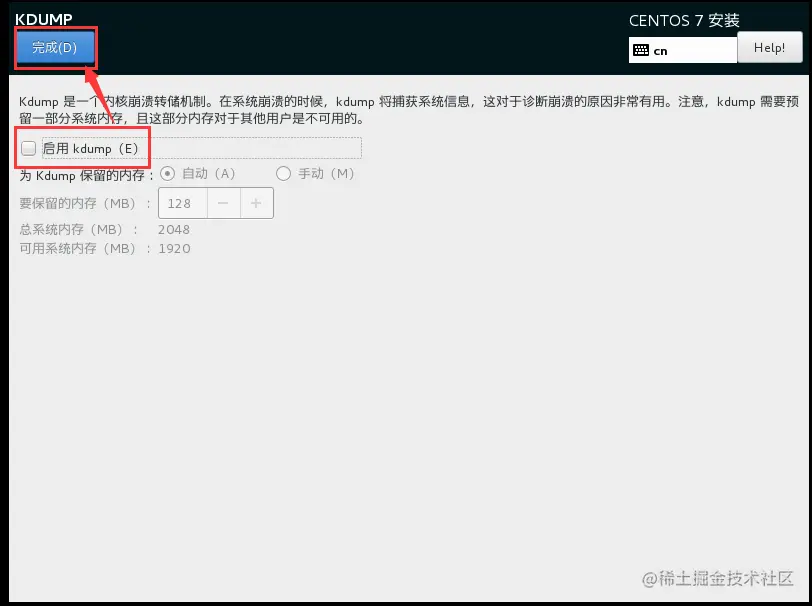This screenshot has height=606, width=812.
Task: Open the Help! button
Action: coord(770,48)
